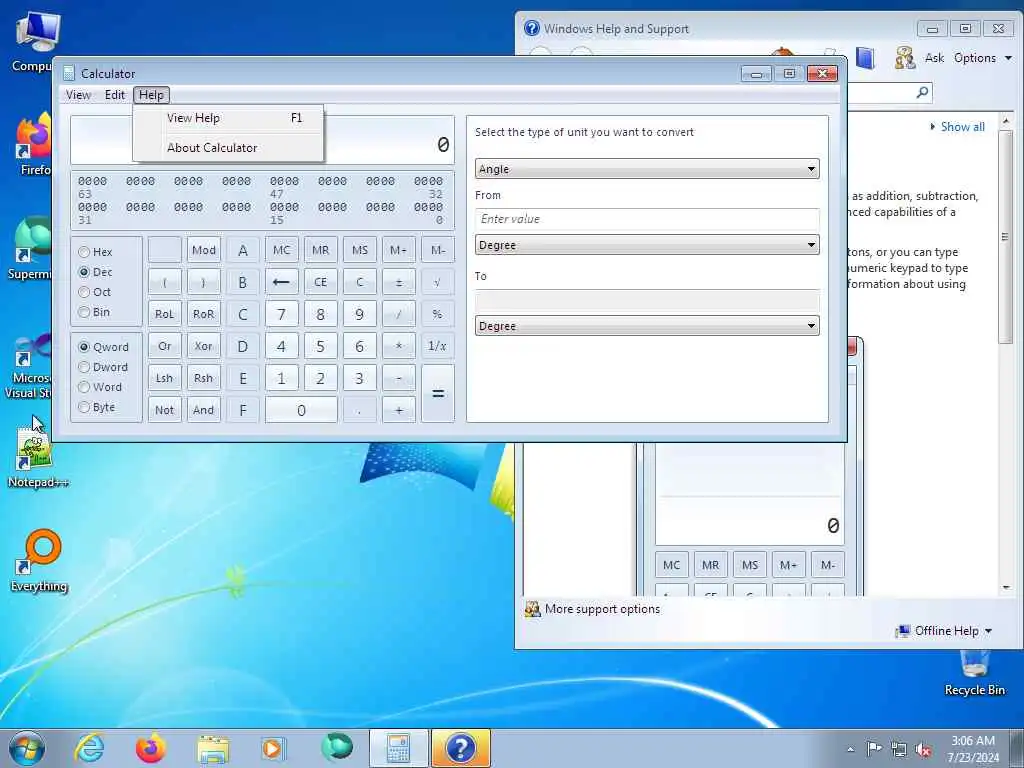Image resolution: width=1024 pixels, height=768 pixels.
Task: Click the And button
Action: pos(204,410)
